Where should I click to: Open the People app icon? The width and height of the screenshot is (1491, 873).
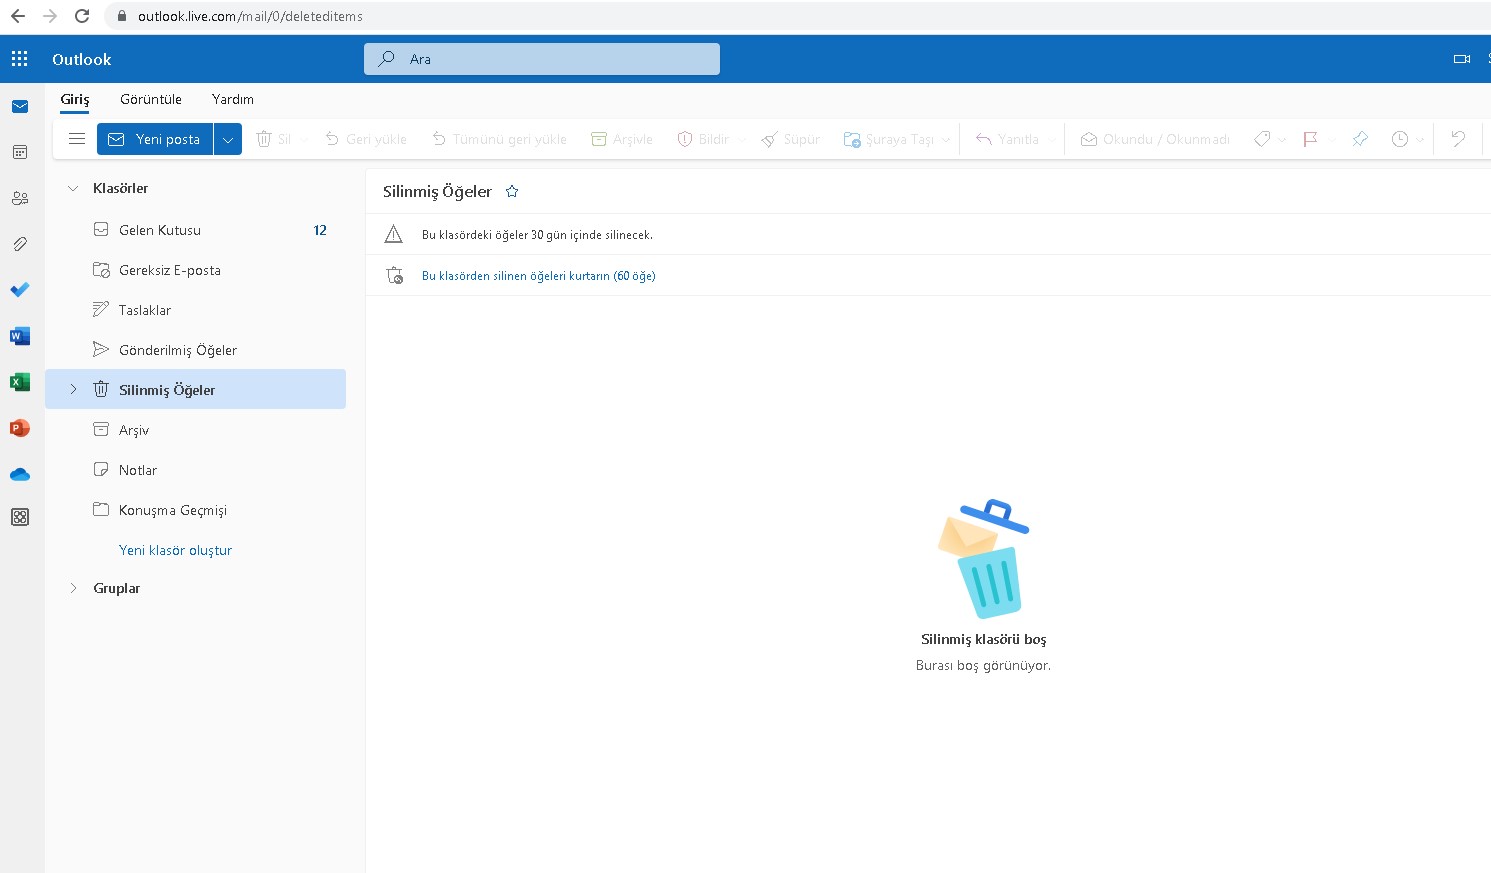pyautogui.click(x=20, y=198)
